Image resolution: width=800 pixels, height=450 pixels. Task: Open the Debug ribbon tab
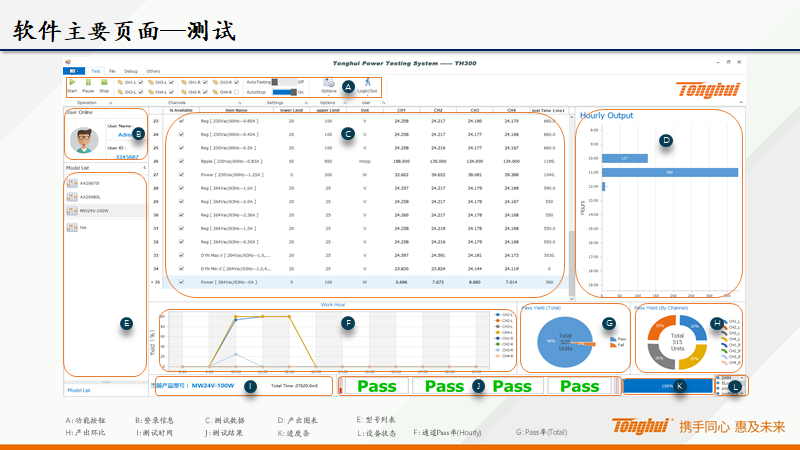pyautogui.click(x=131, y=71)
